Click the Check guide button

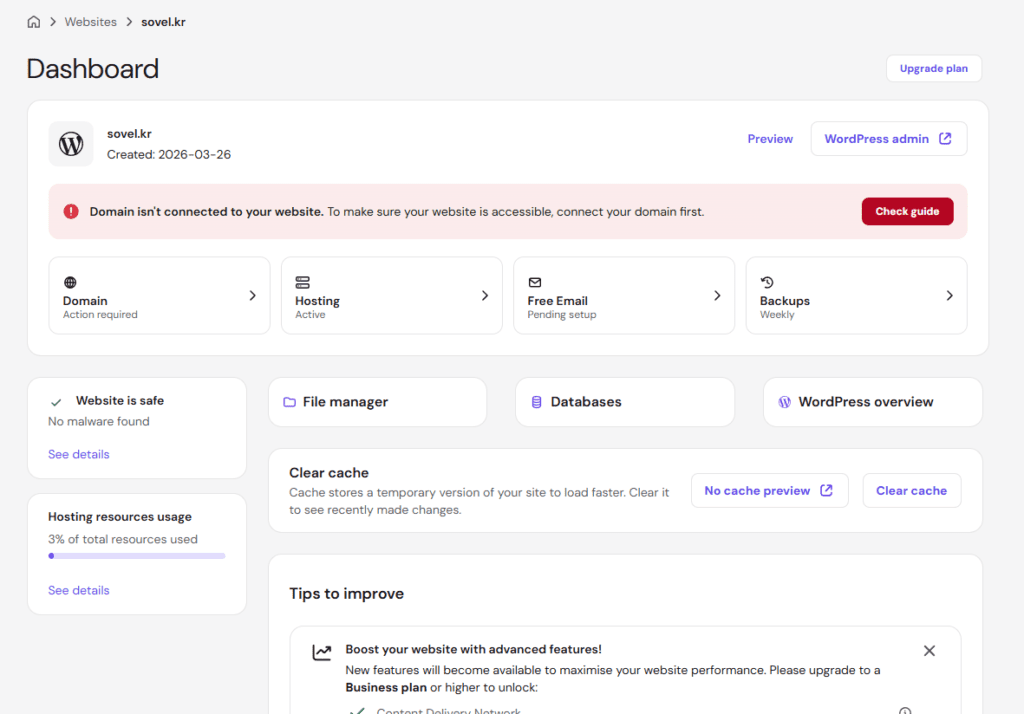point(907,212)
